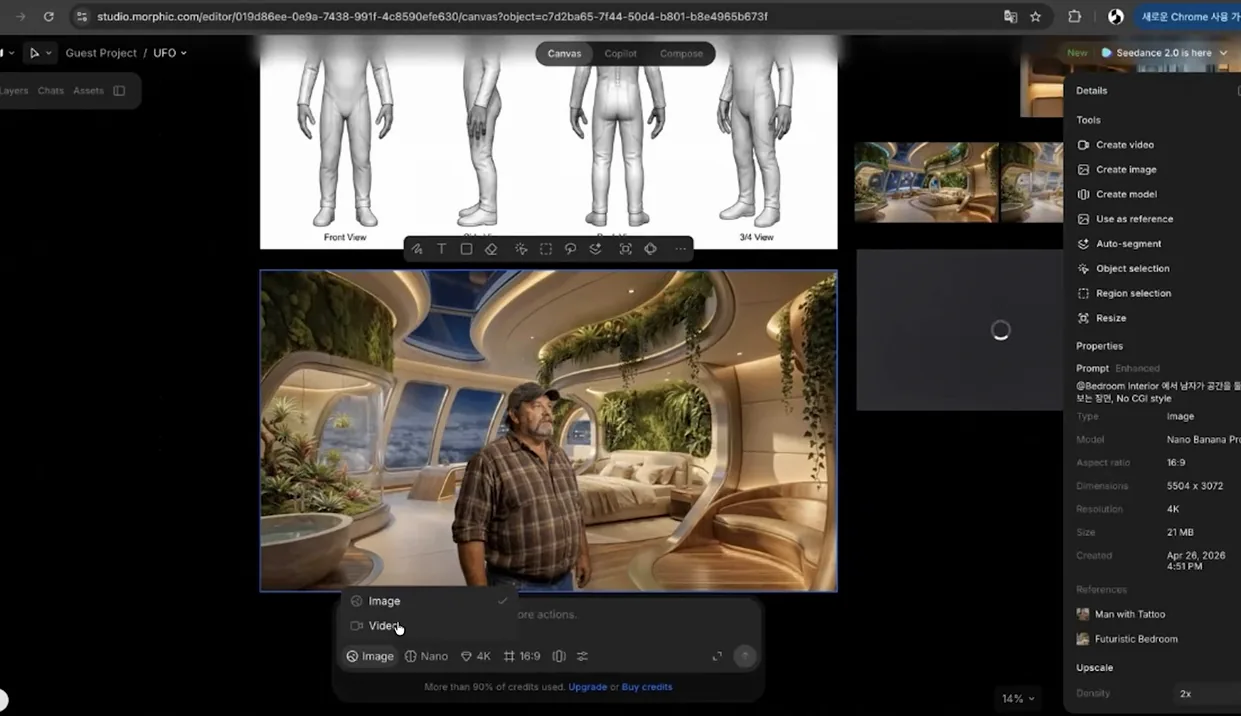1241x716 pixels.
Task: Open Guest Project breadcrumb
Action: [x=101, y=53]
